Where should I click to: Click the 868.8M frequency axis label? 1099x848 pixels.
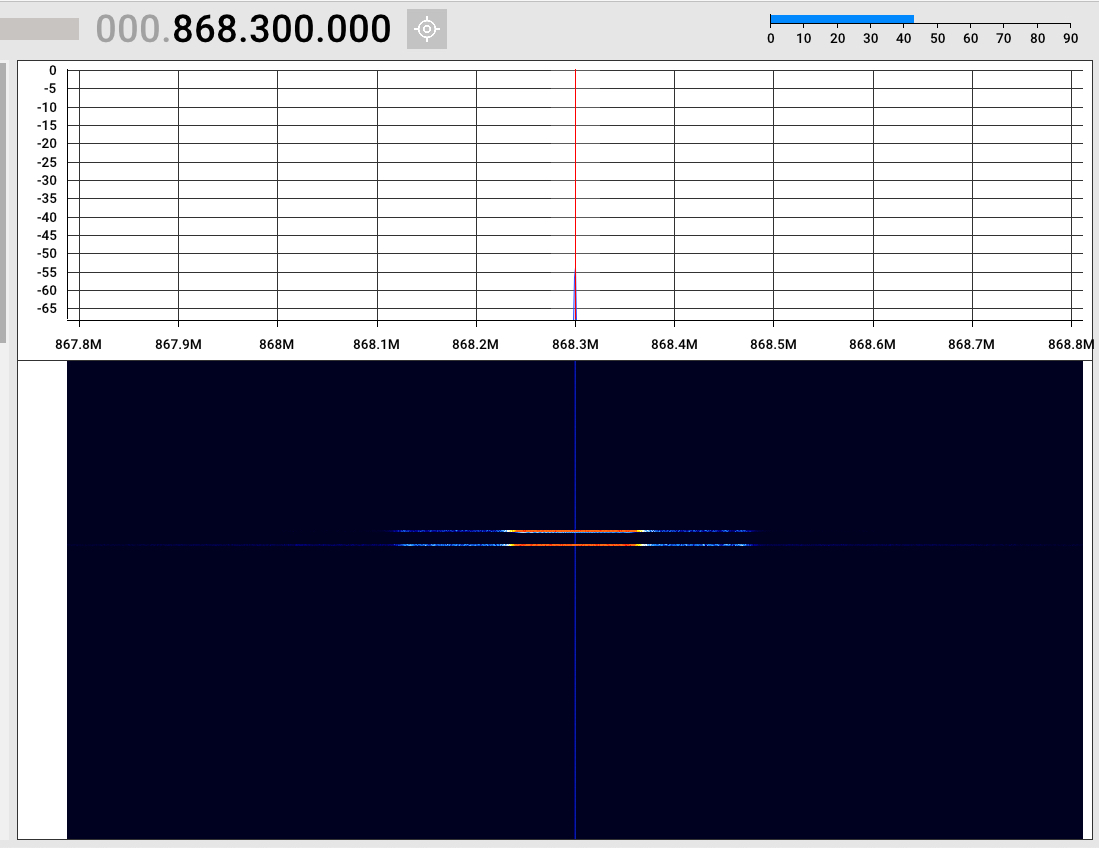(x=1071, y=344)
